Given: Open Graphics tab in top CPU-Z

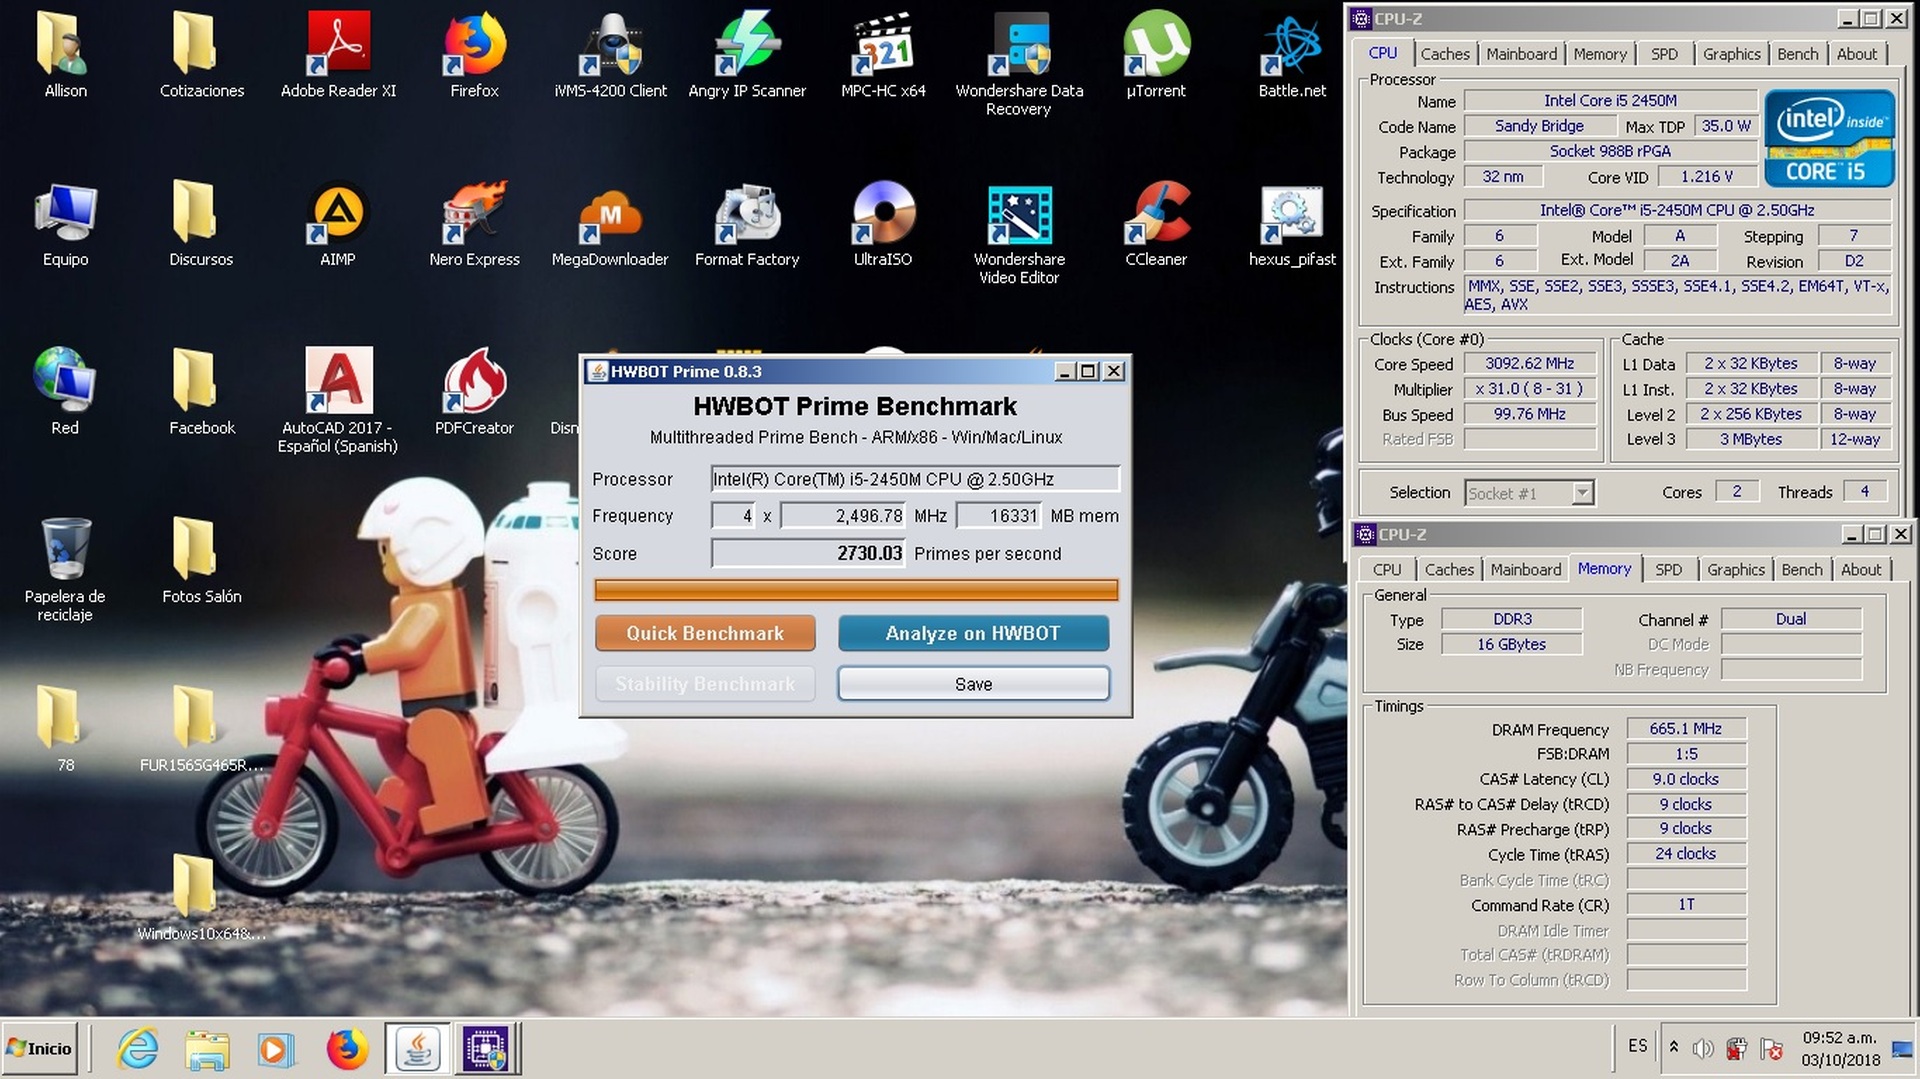Looking at the screenshot, I should (1731, 54).
